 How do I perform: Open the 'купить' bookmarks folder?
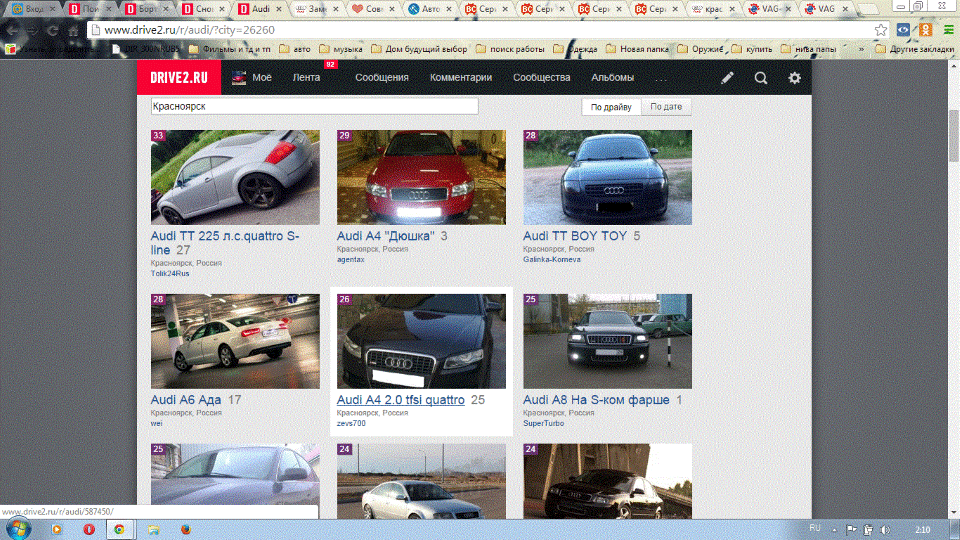pyautogui.click(x=752, y=49)
